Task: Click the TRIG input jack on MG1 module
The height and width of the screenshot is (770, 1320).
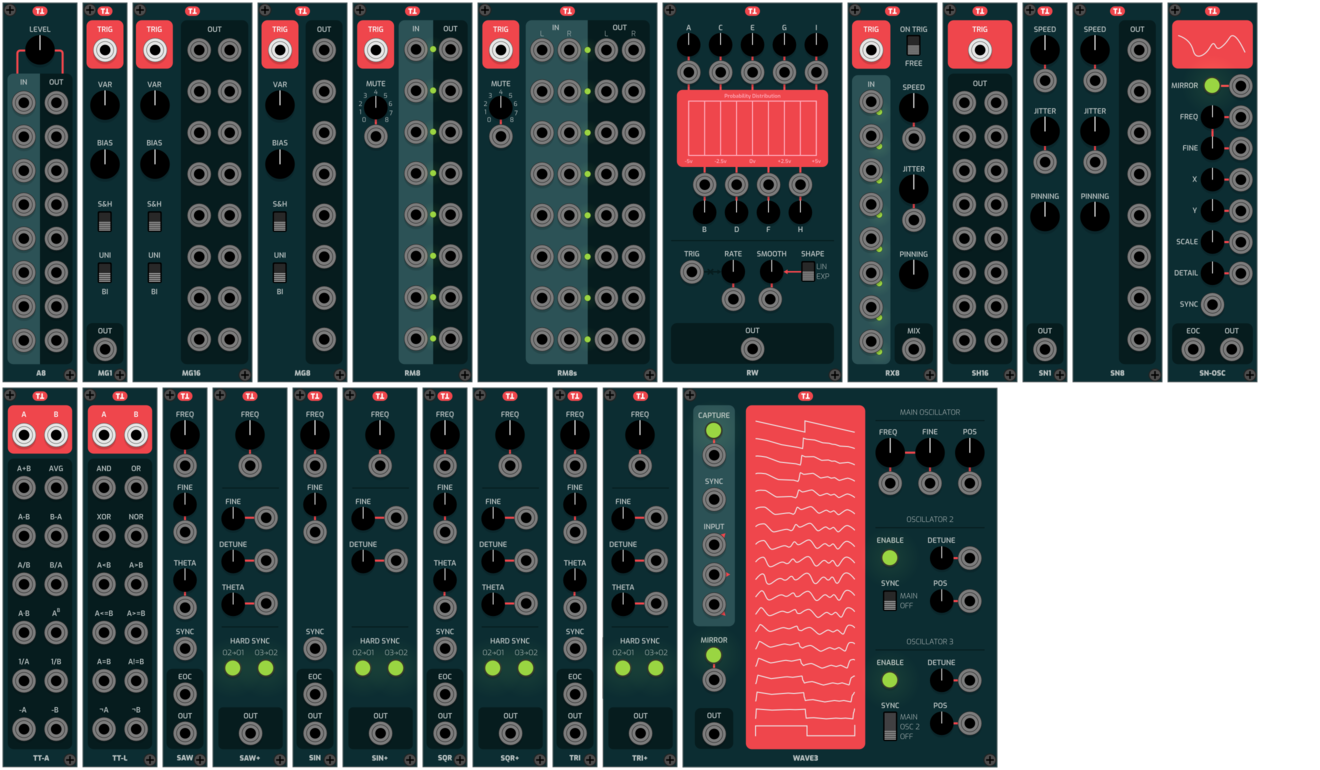Action: pyautogui.click(x=105, y=50)
